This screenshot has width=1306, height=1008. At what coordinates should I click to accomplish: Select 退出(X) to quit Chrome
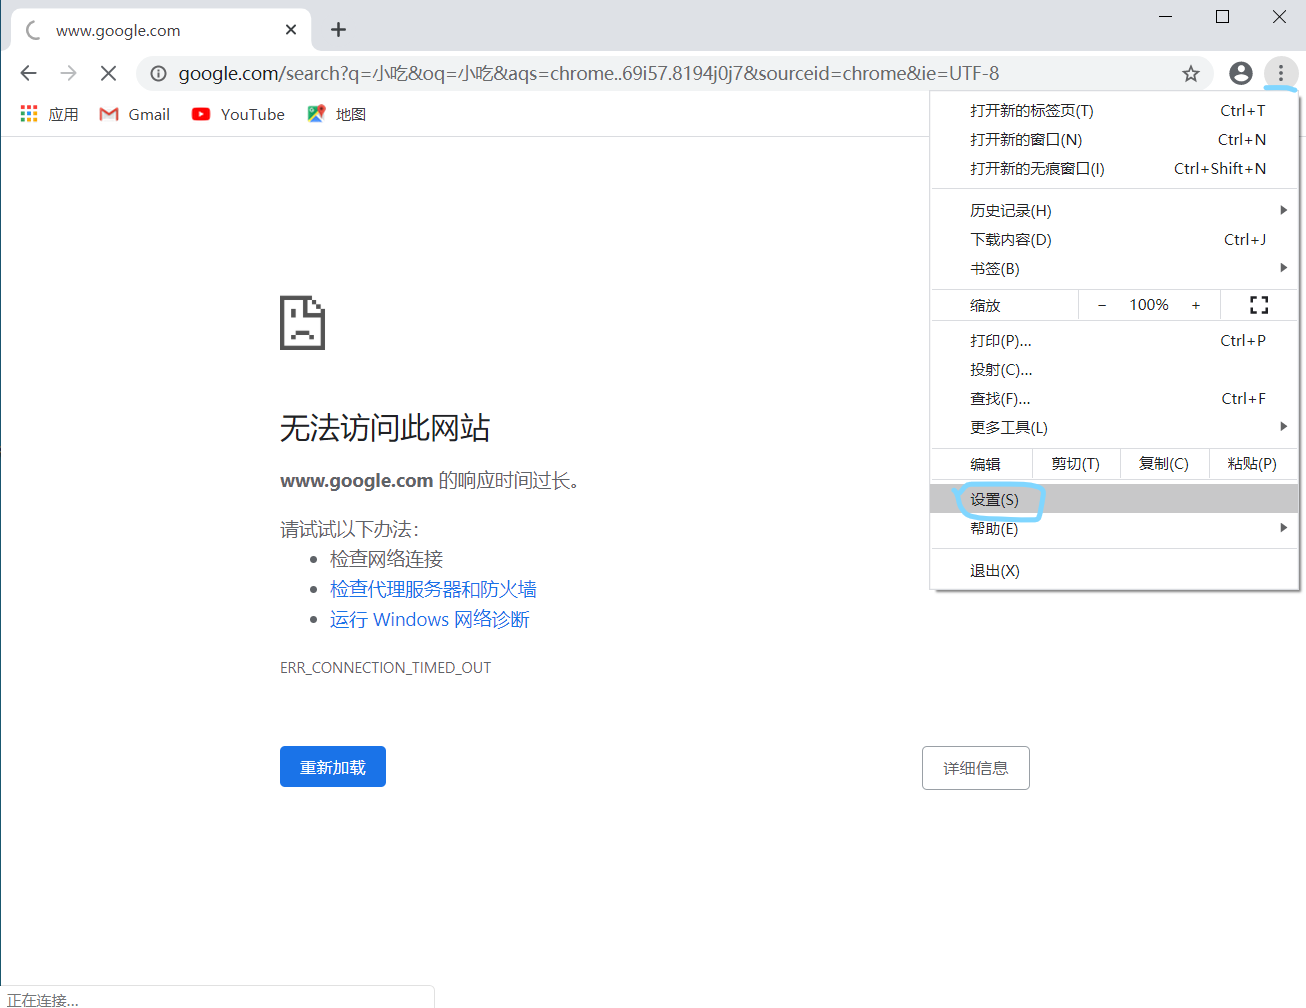(1114, 570)
